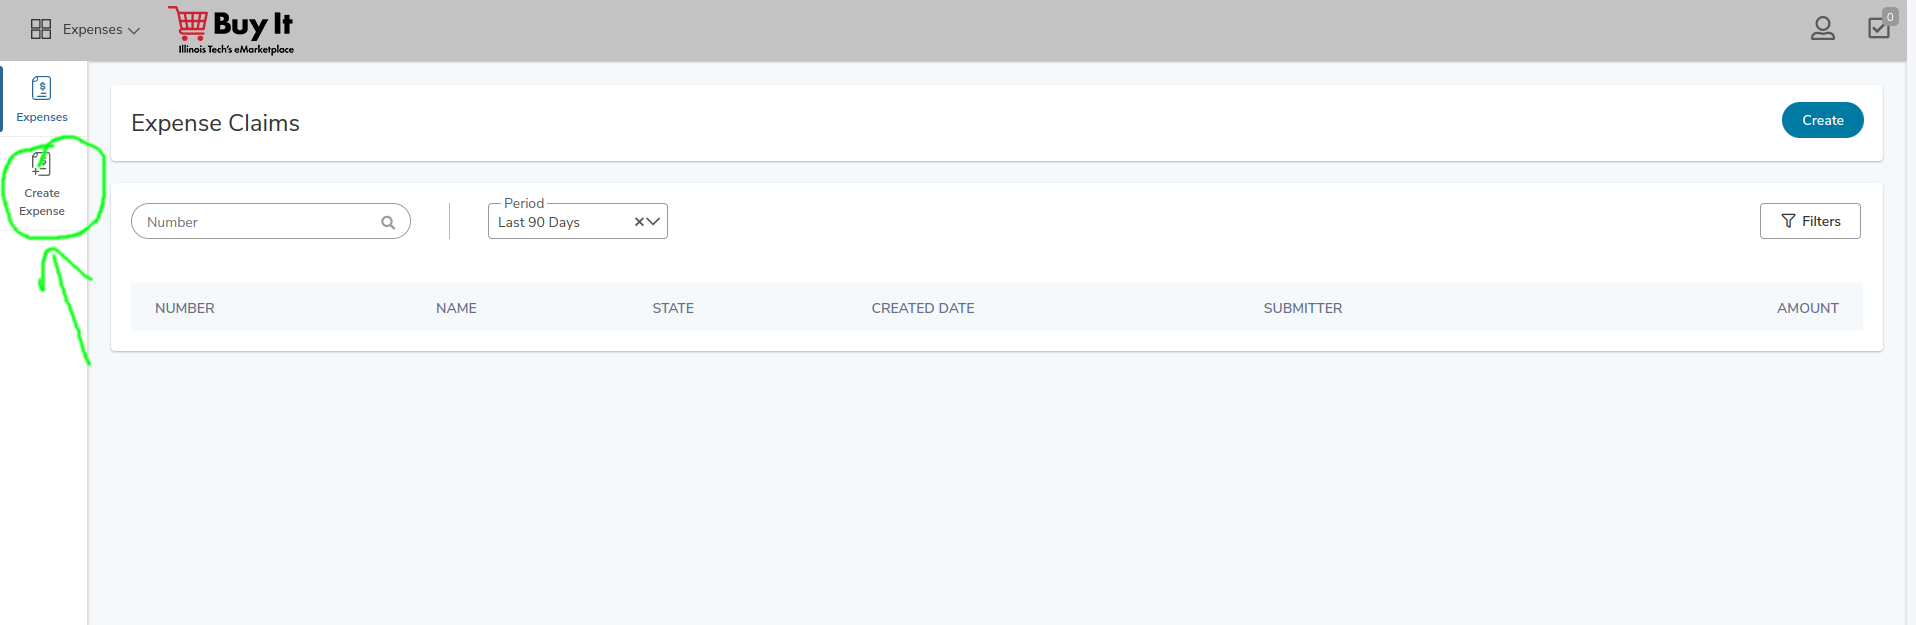Open the user profile icon
The image size is (1916, 625).
tap(1823, 28)
